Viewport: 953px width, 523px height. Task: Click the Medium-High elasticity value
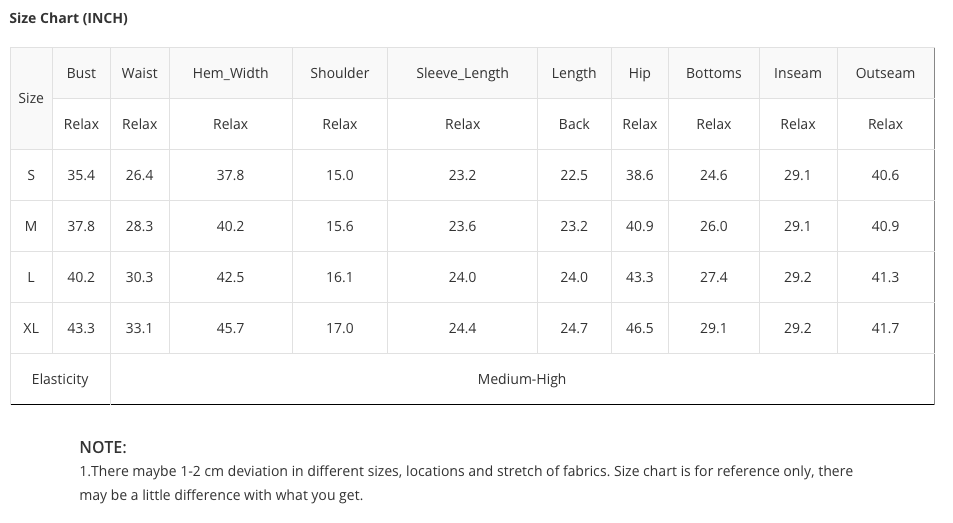[521, 379]
